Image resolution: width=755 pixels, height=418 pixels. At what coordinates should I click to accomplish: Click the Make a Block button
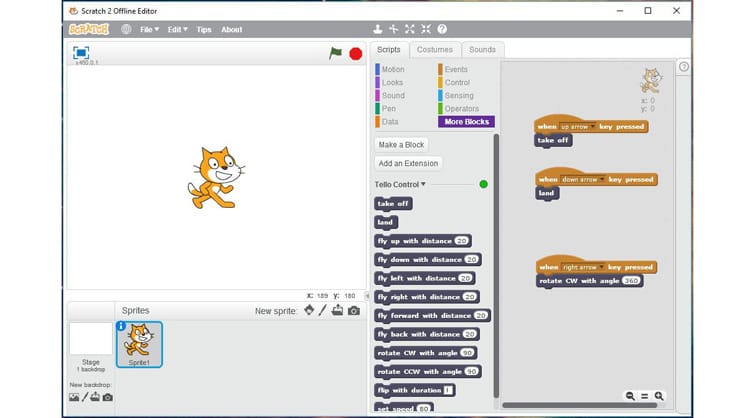click(401, 144)
